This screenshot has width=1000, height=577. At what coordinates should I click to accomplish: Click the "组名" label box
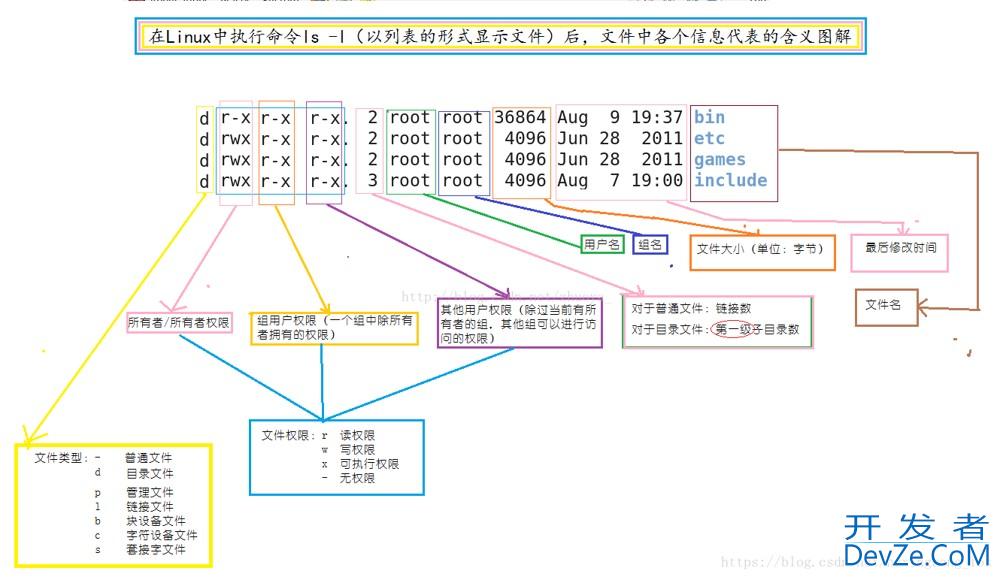point(650,244)
